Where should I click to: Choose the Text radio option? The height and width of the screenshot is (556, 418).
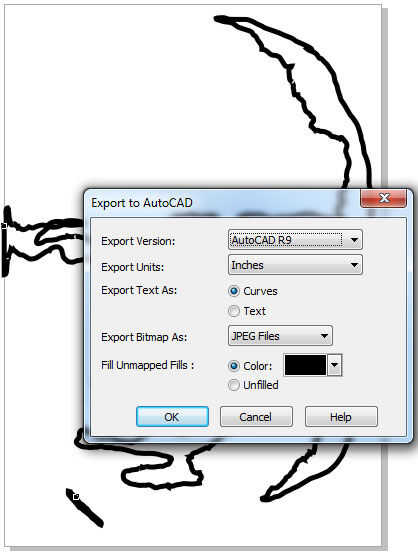click(x=234, y=311)
